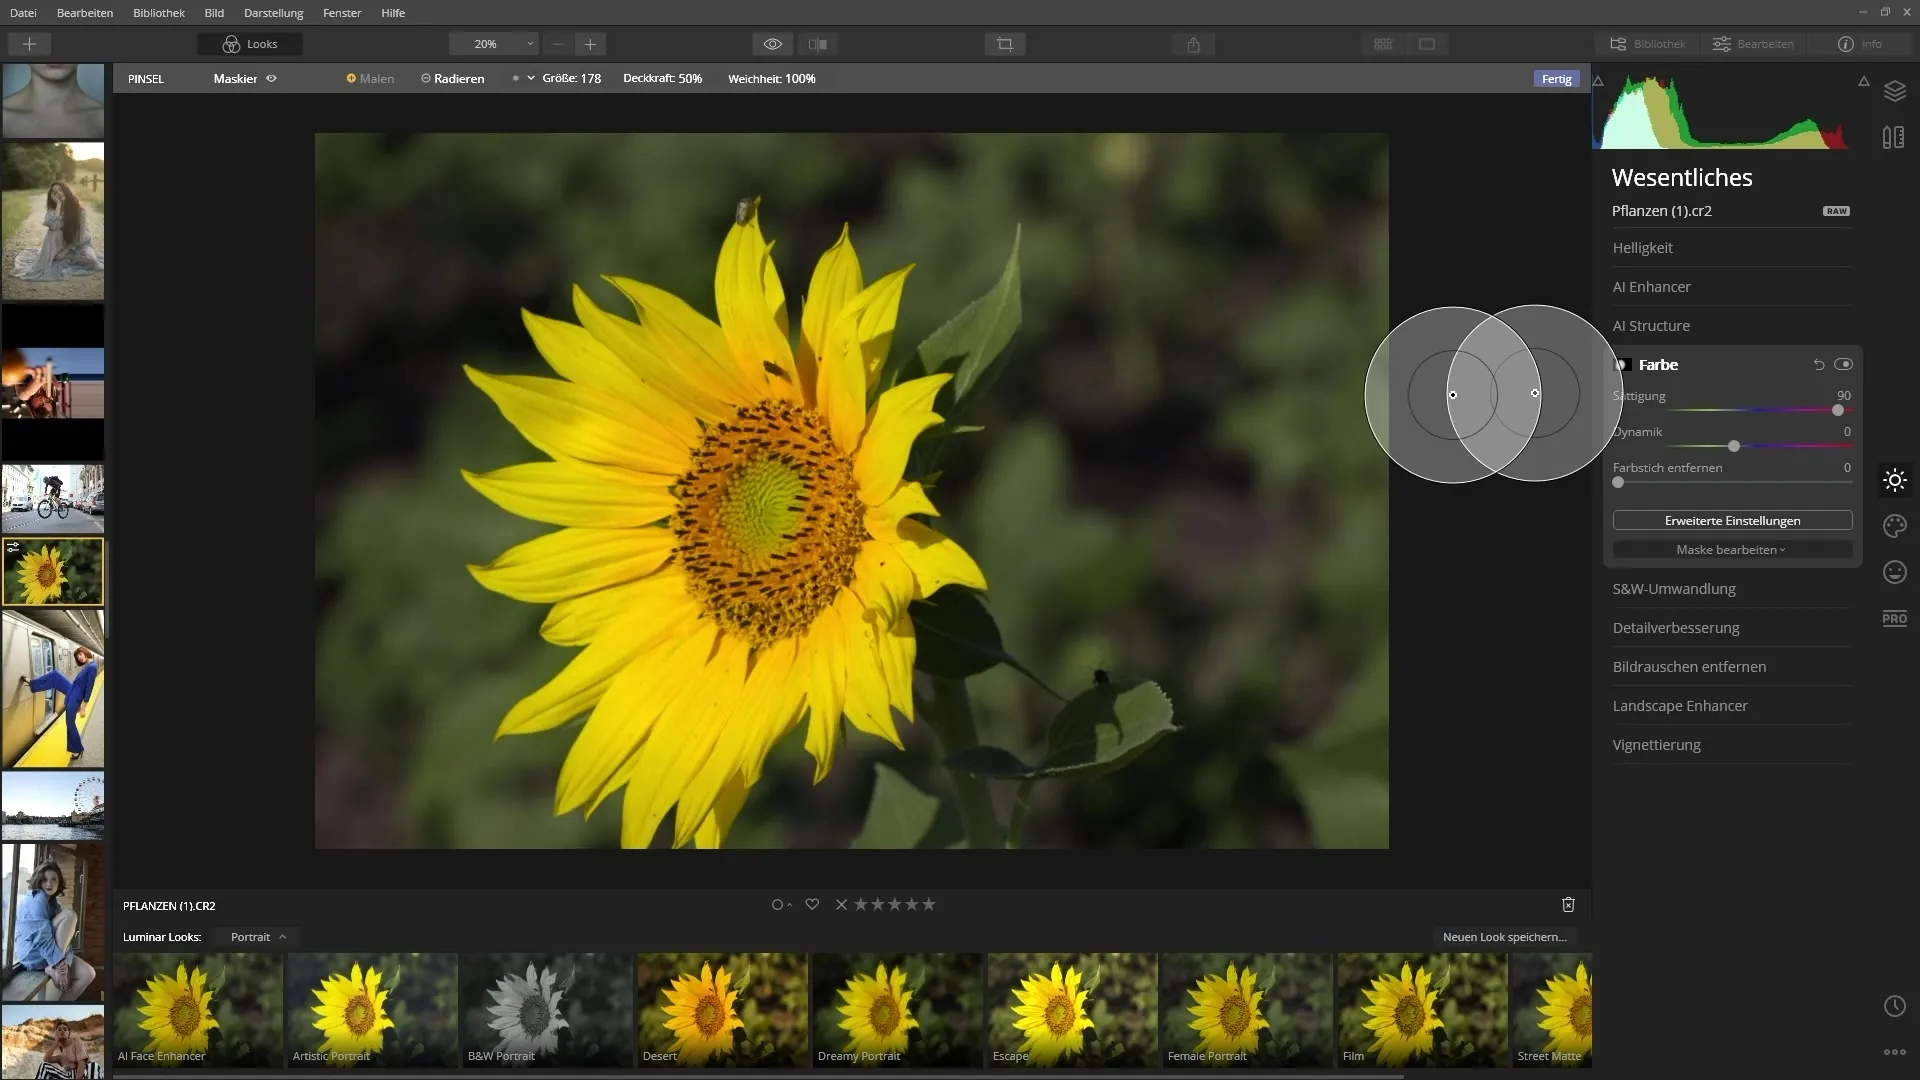Open the brush settings dropdown arrow
This screenshot has height=1080, width=1920.
(531, 78)
